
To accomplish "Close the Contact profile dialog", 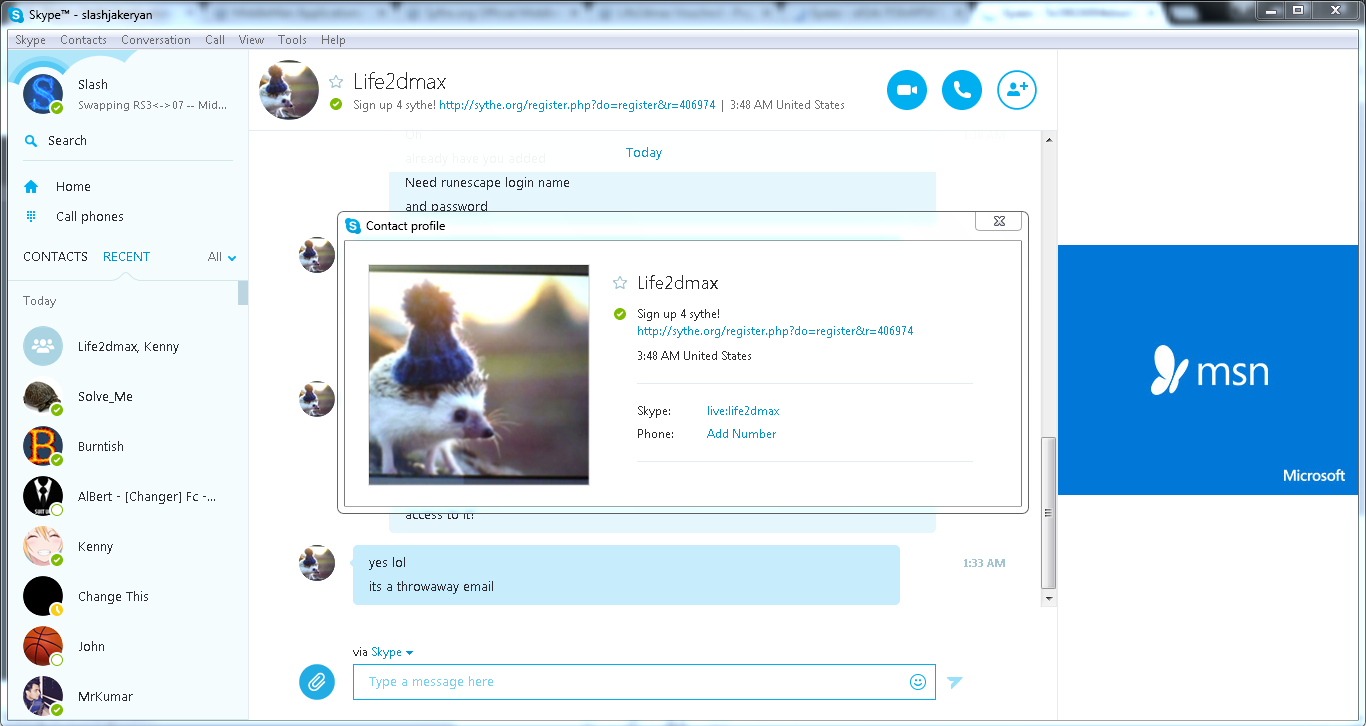I will click(x=998, y=222).
